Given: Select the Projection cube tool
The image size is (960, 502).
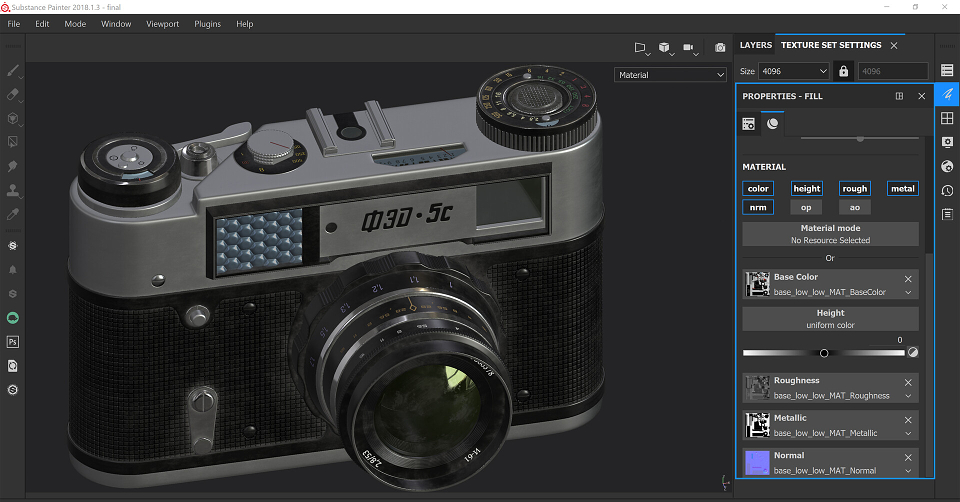Looking at the screenshot, I should coord(12,118).
